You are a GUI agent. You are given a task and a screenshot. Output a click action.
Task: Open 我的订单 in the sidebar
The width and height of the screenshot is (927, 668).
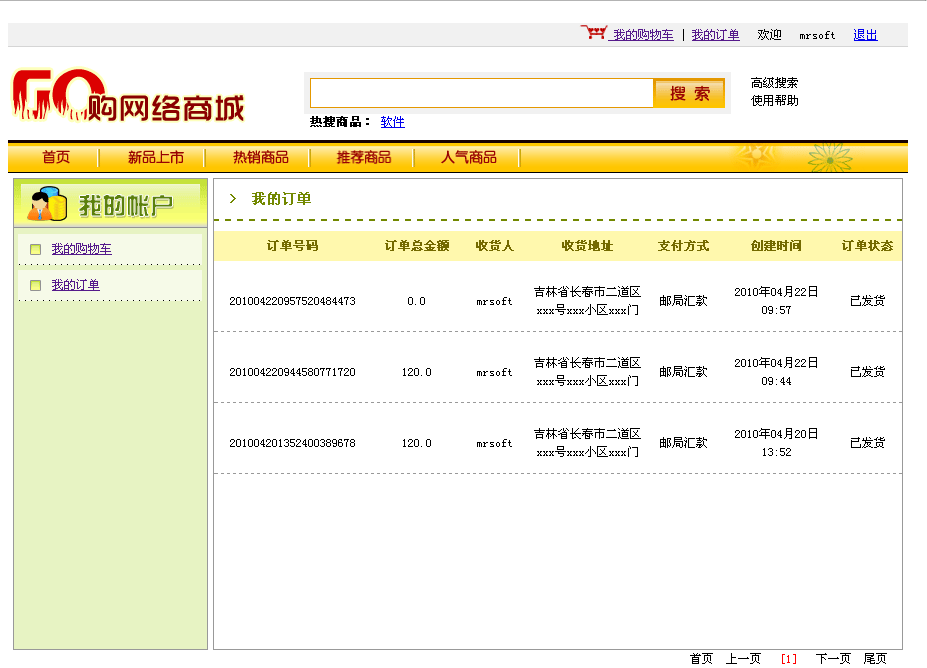[76, 285]
